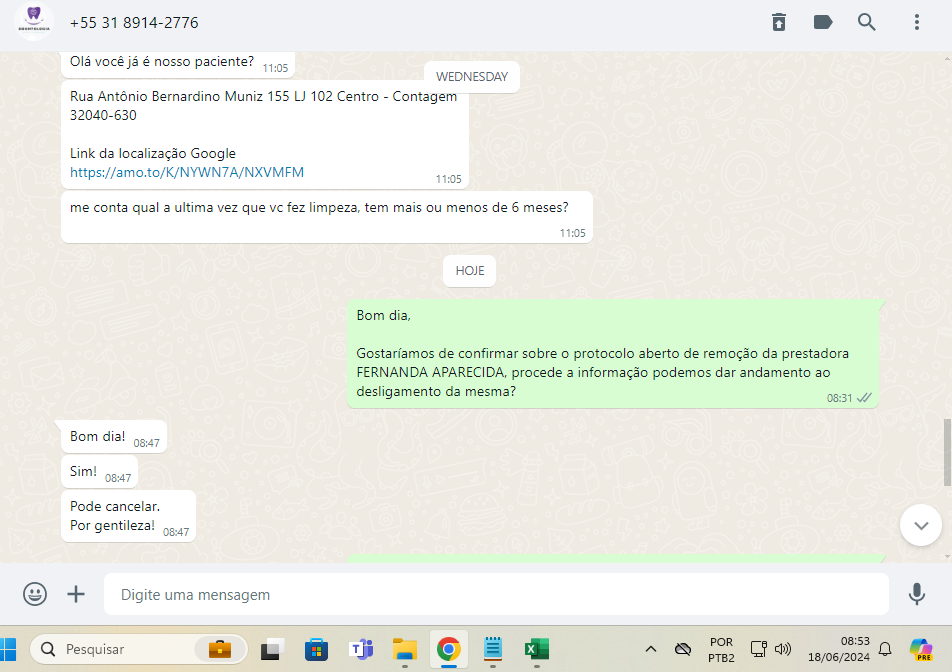The width and height of the screenshot is (952, 672).
Task: Click the label tag icon in header
Action: 823,22
